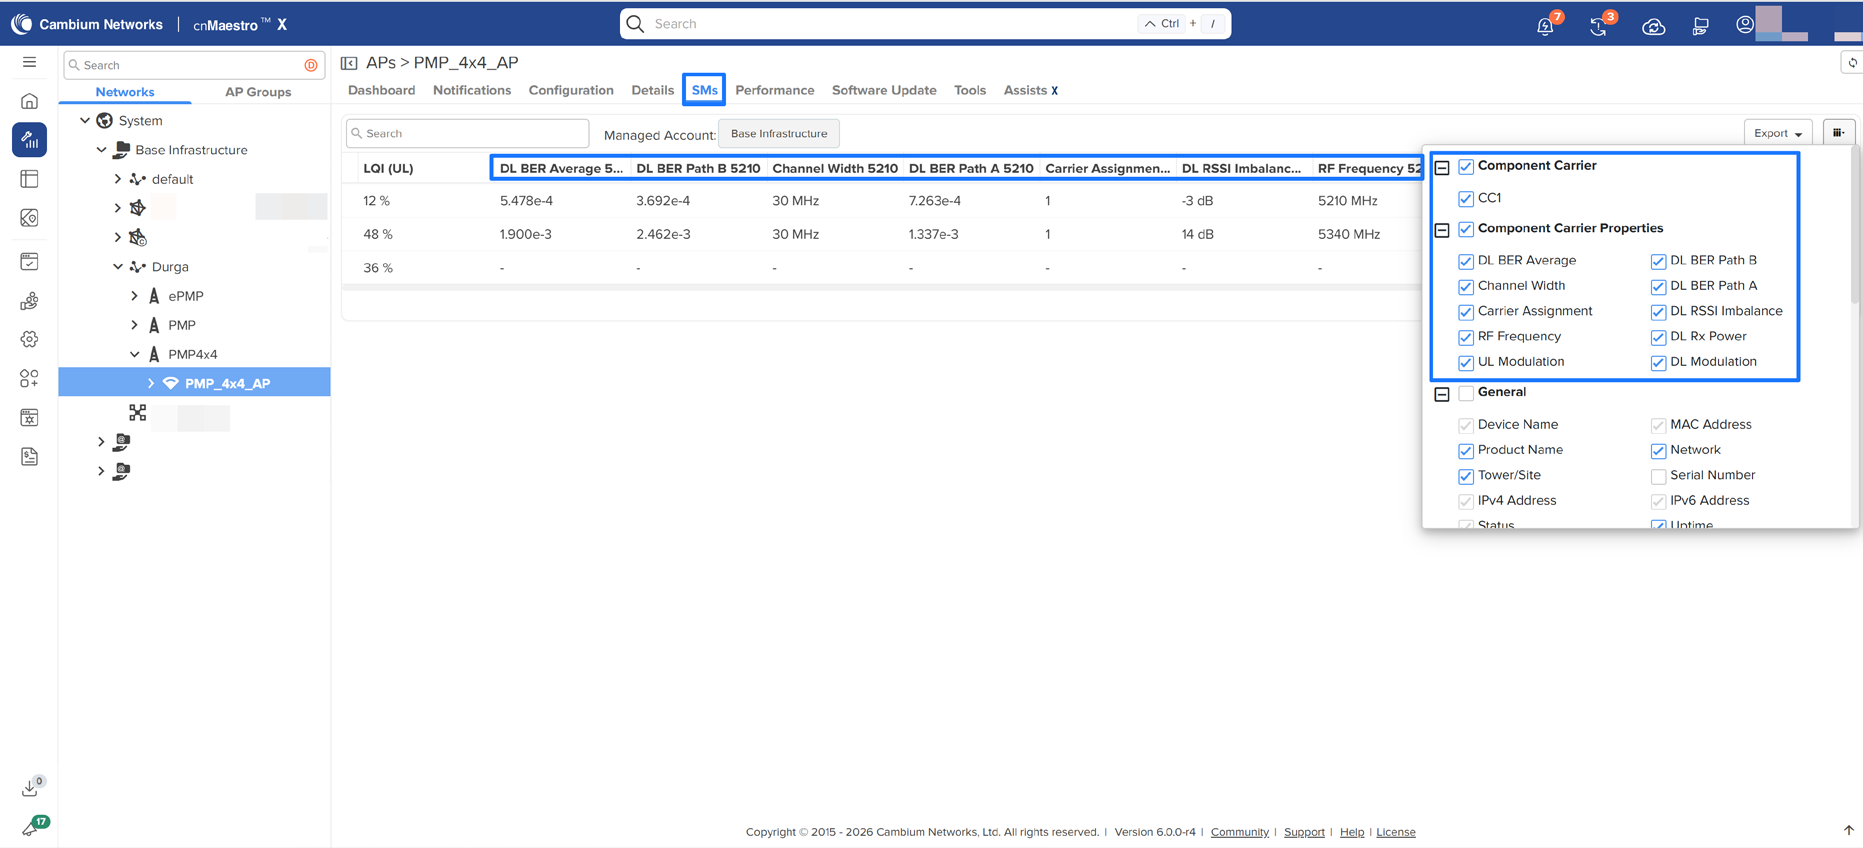Open the window-with-checkmark sidebar icon
1863x848 pixels.
pos(29,262)
